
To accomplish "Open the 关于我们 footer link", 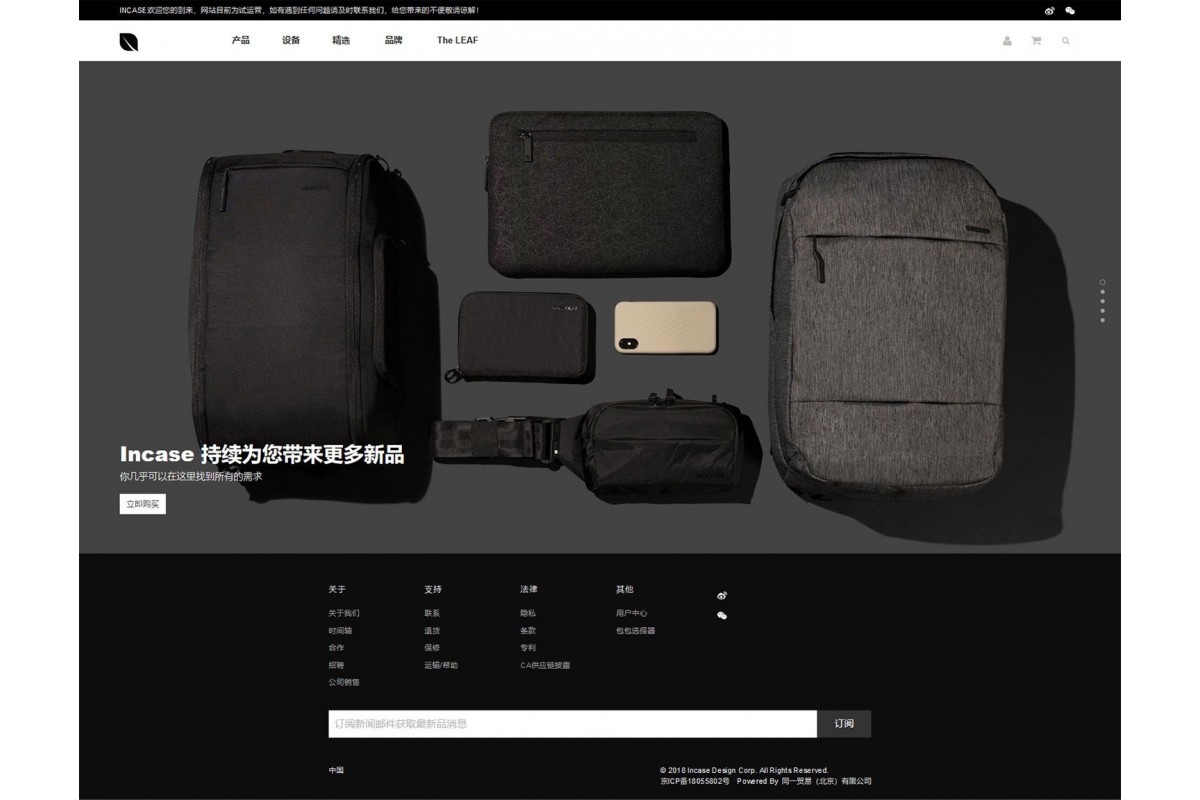I will [x=344, y=613].
